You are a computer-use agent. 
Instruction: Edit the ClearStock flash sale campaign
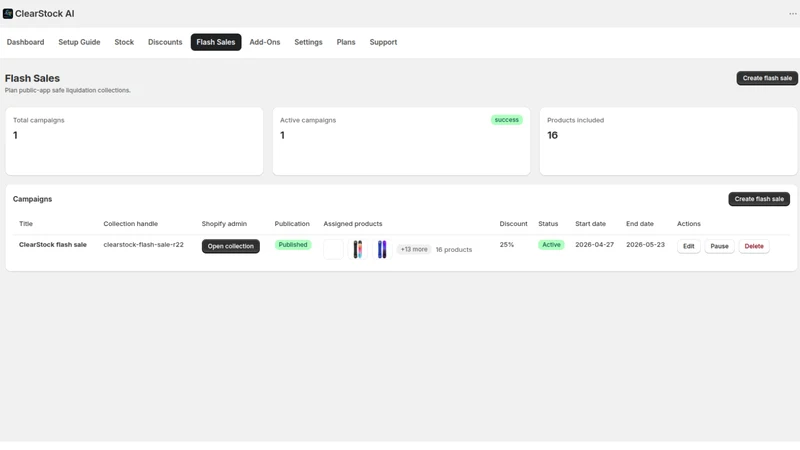[x=688, y=246]
